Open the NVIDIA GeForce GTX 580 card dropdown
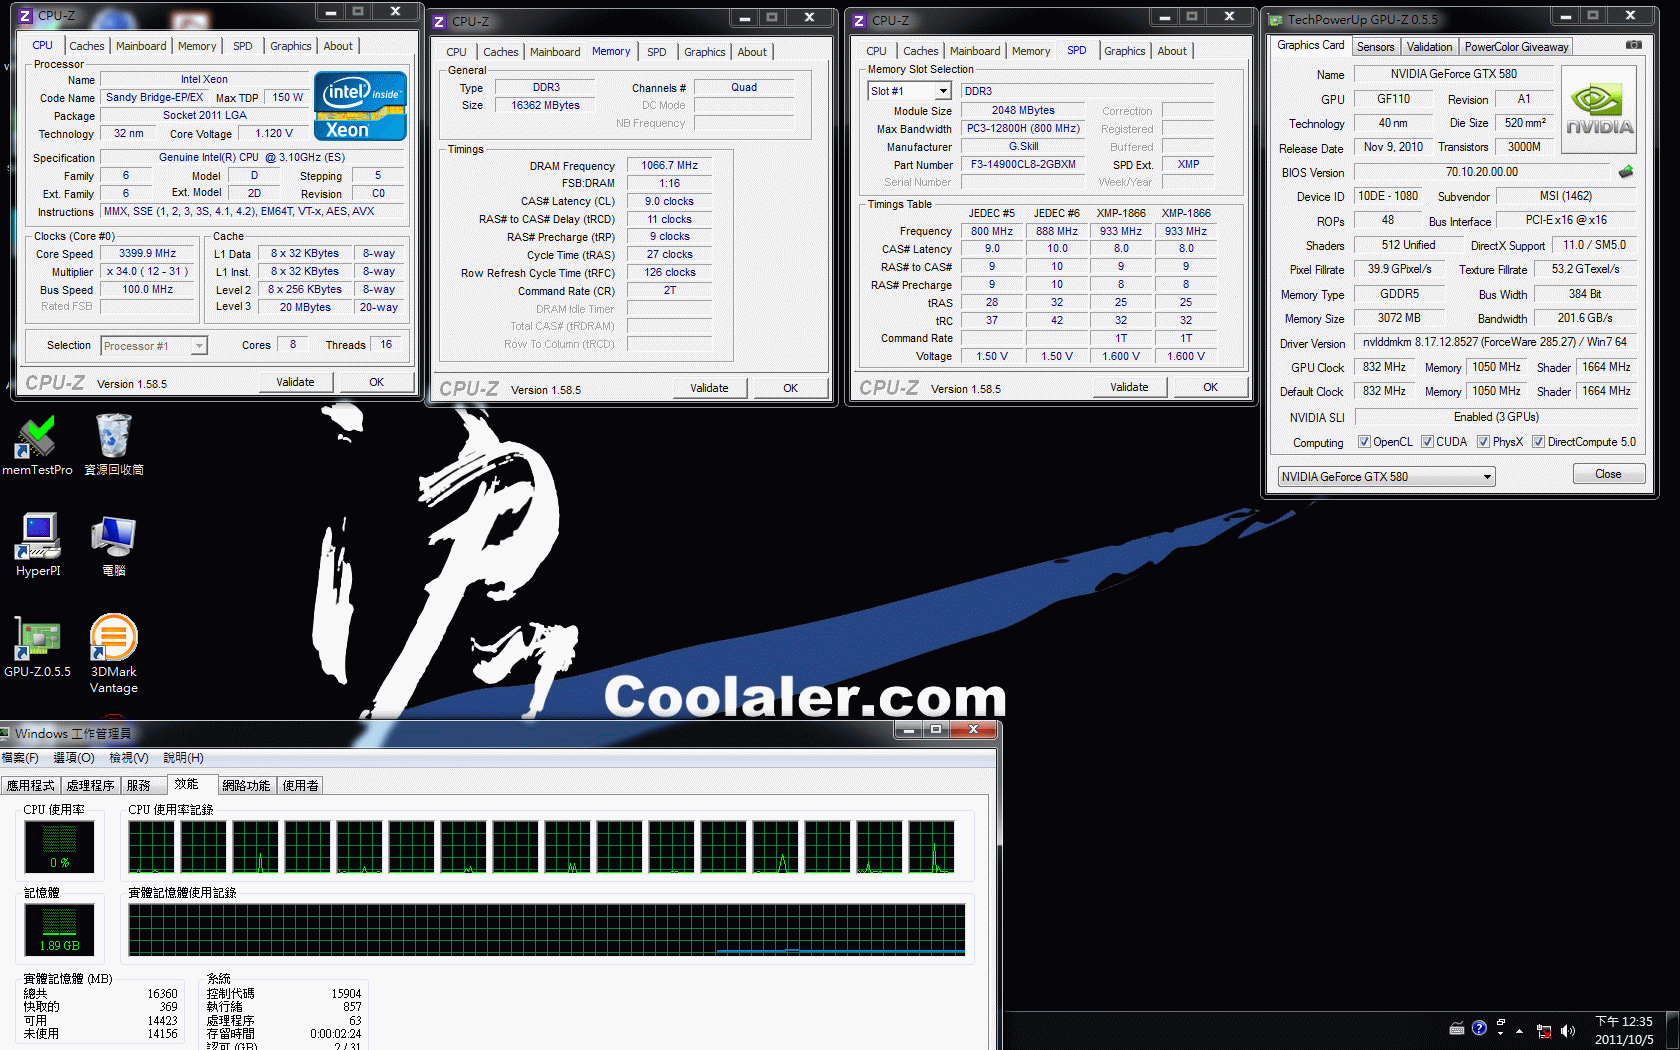This screenshot has width=1680, height=1050. click(x=1386, y=477)
